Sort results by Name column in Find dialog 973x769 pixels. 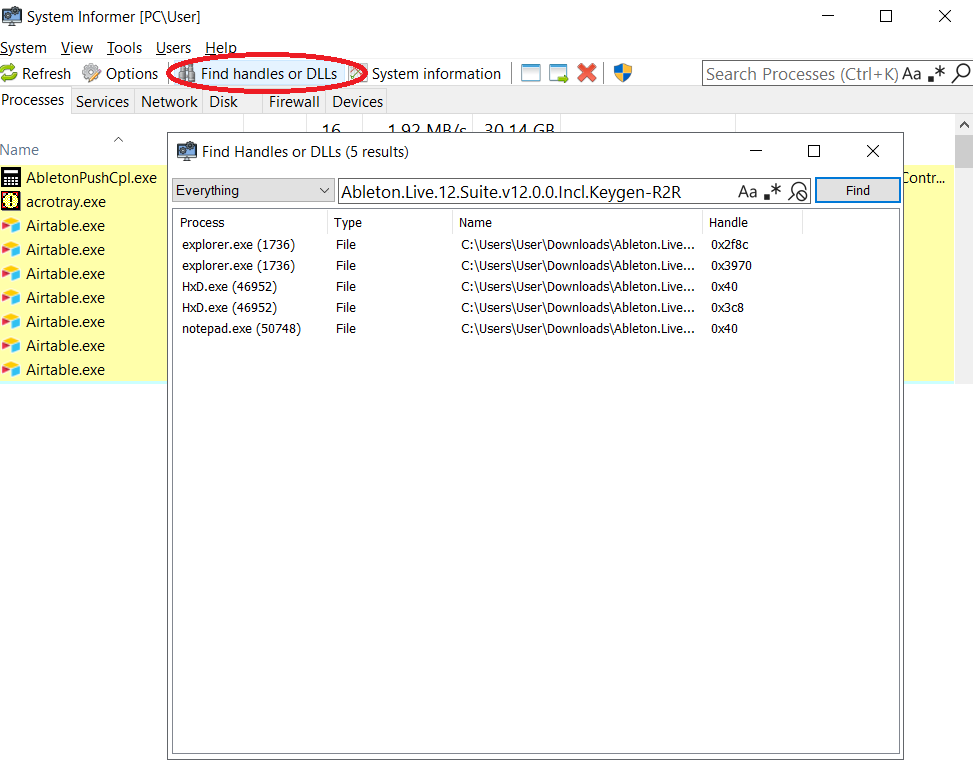coord(578,222)
